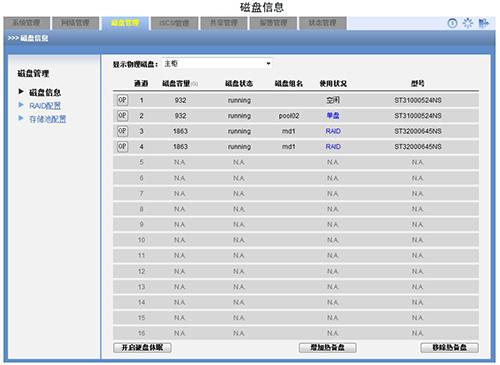This screenshot has height=365, width=500.
Task: Click the 开启硬盘休眠 button
Action: (x=142, y=347)
